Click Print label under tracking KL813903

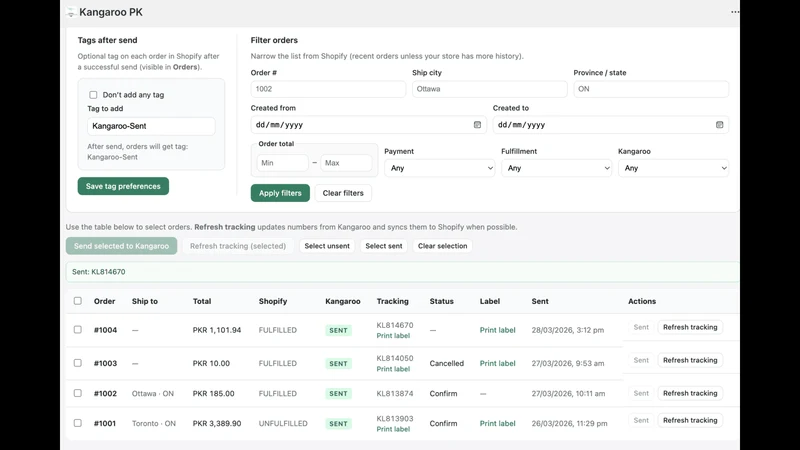coord(393,429)
